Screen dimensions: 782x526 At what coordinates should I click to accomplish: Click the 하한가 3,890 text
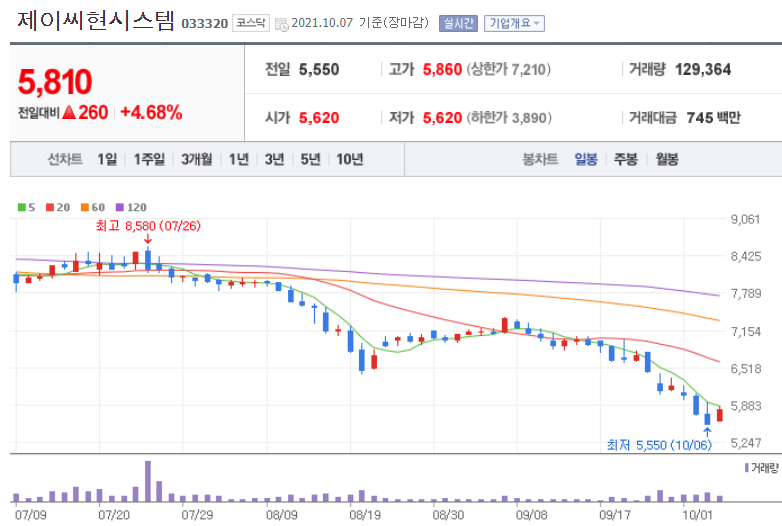pyautogui.click(x=509, y=118)
